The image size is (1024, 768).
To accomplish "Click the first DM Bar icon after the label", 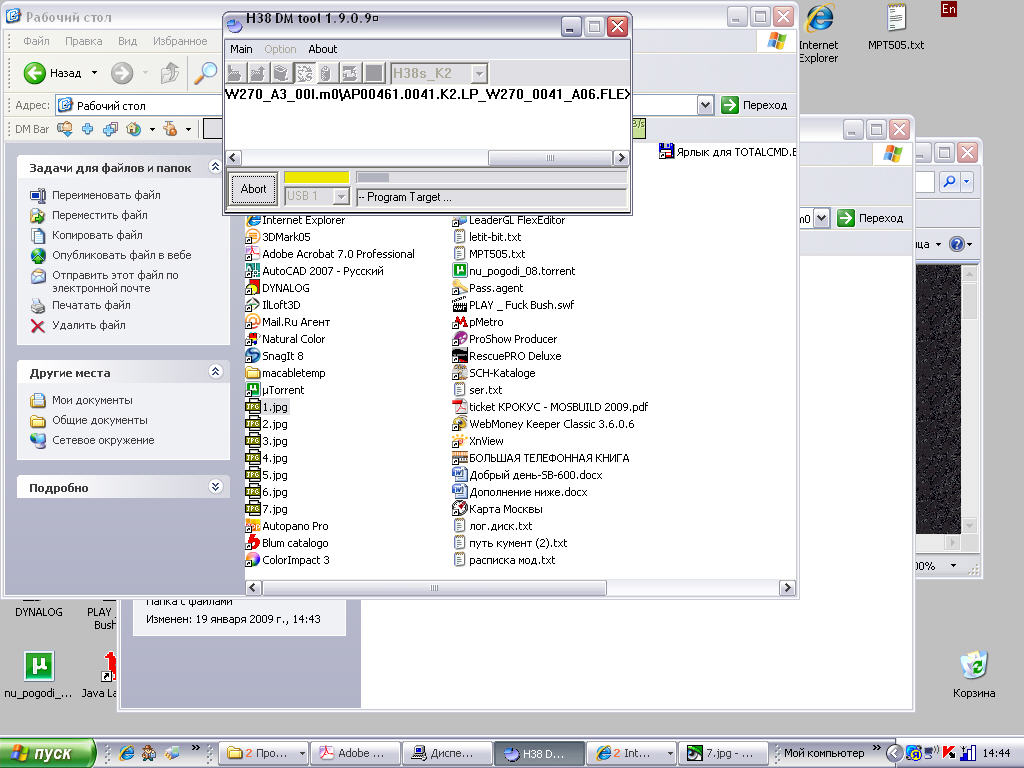I will pyautogui.click(x=65, y=129).
